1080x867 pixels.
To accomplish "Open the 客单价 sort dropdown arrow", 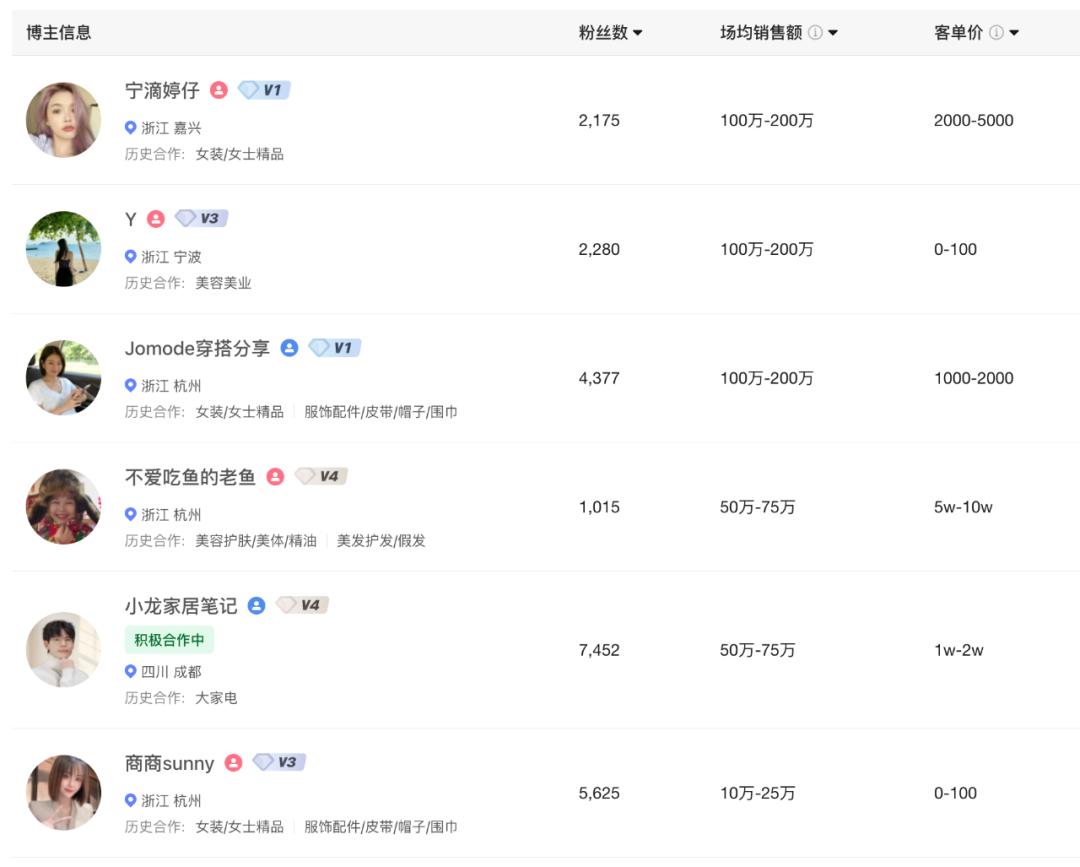I will [x=1013, y=32].
